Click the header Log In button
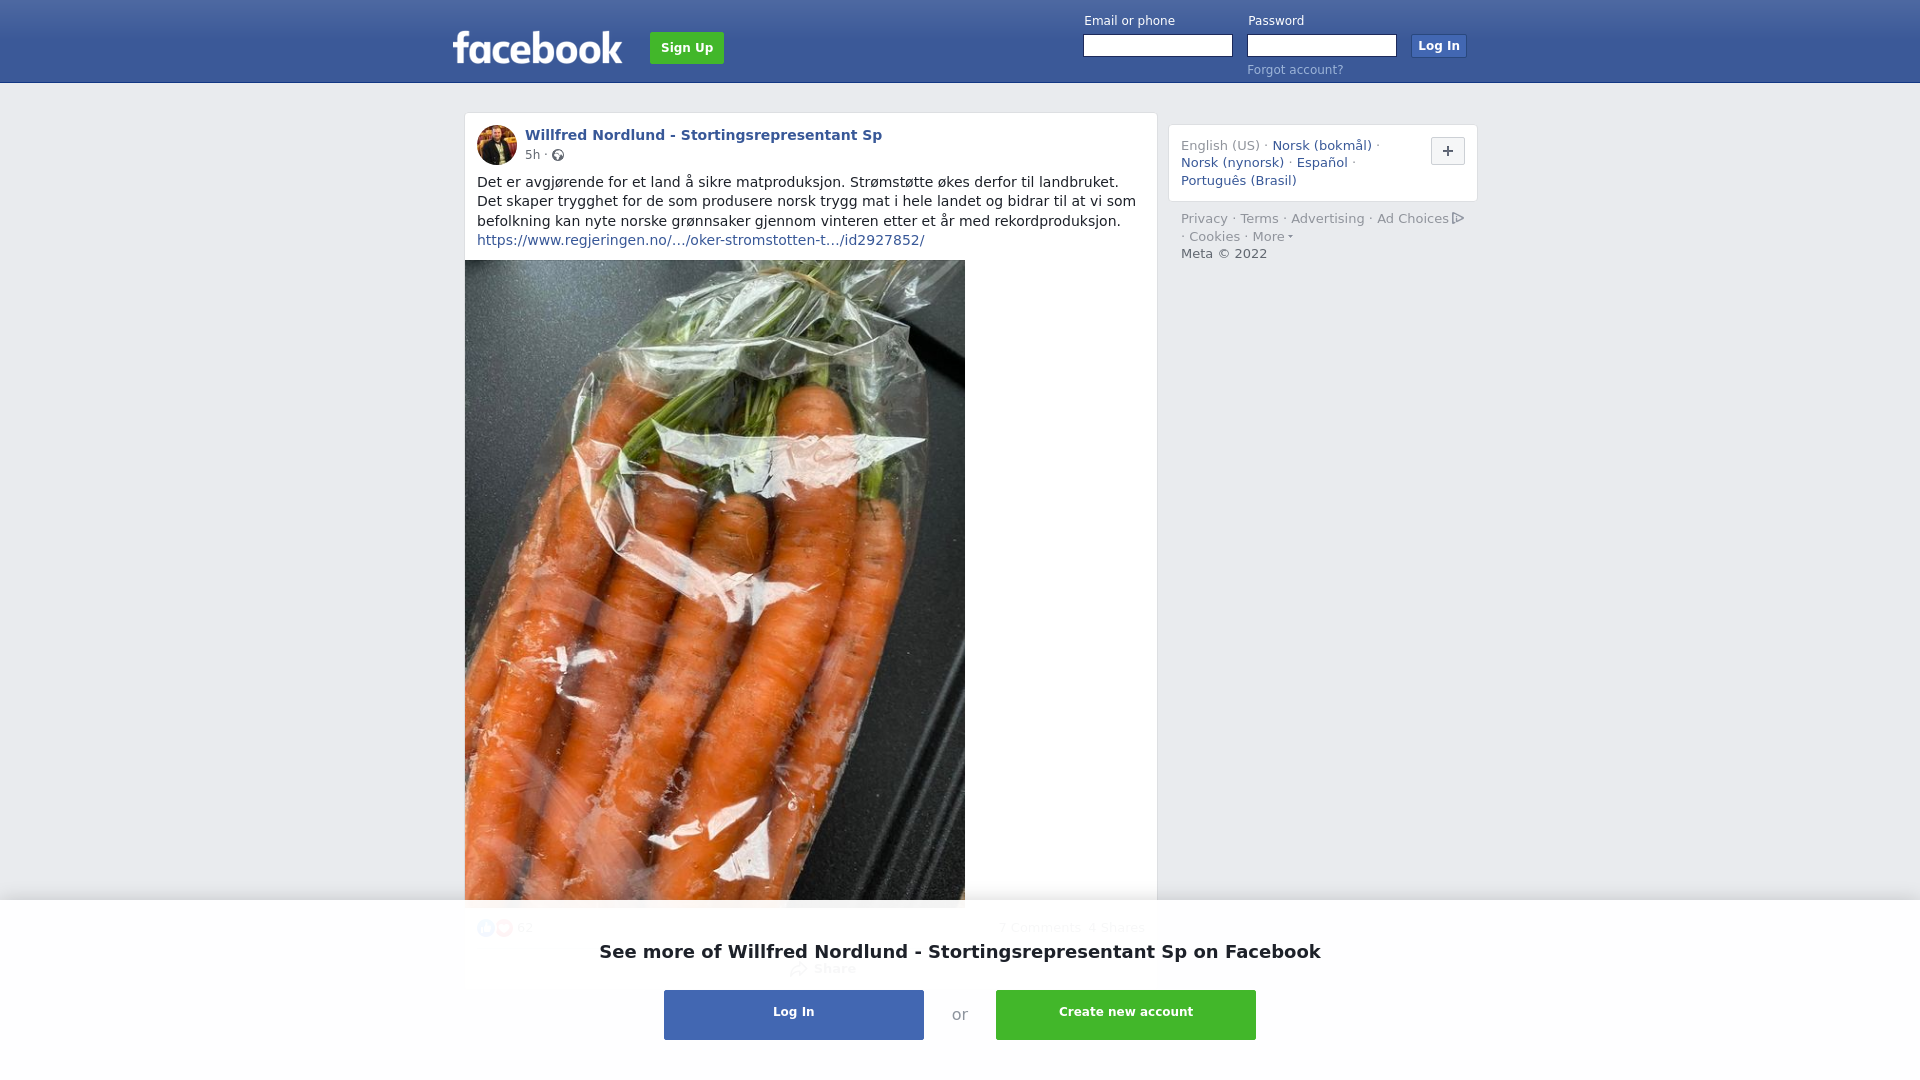 point(1439,46)
